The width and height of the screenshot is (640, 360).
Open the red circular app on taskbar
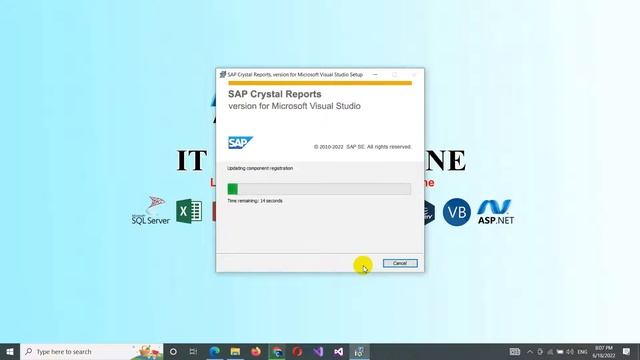[297, 351]
